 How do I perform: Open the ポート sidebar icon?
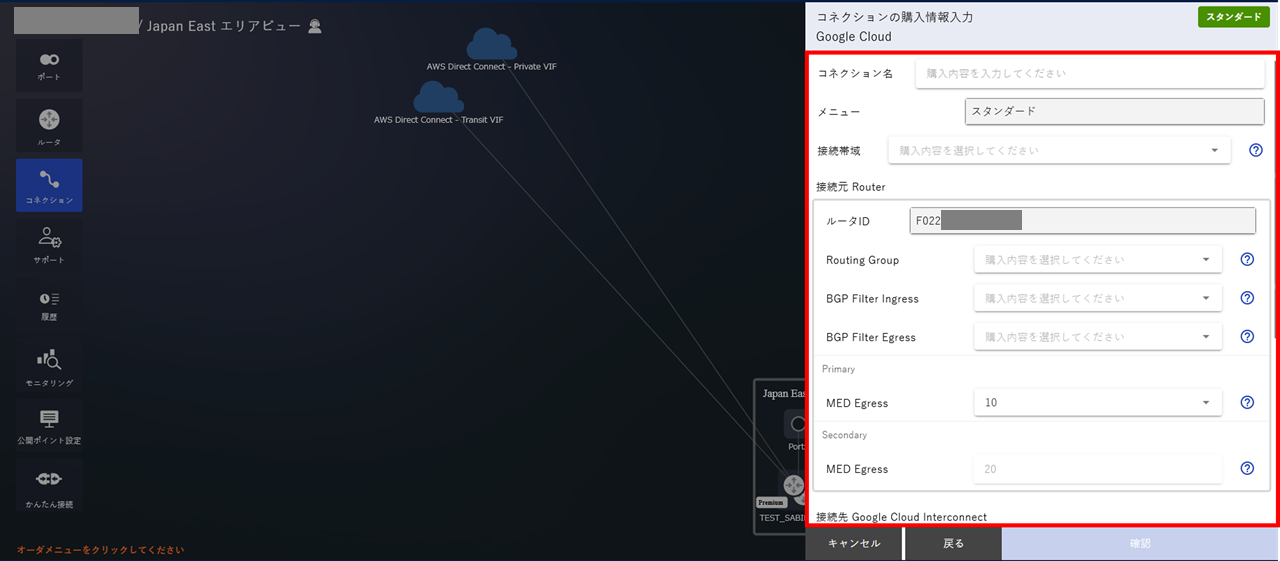coord(49,65)
